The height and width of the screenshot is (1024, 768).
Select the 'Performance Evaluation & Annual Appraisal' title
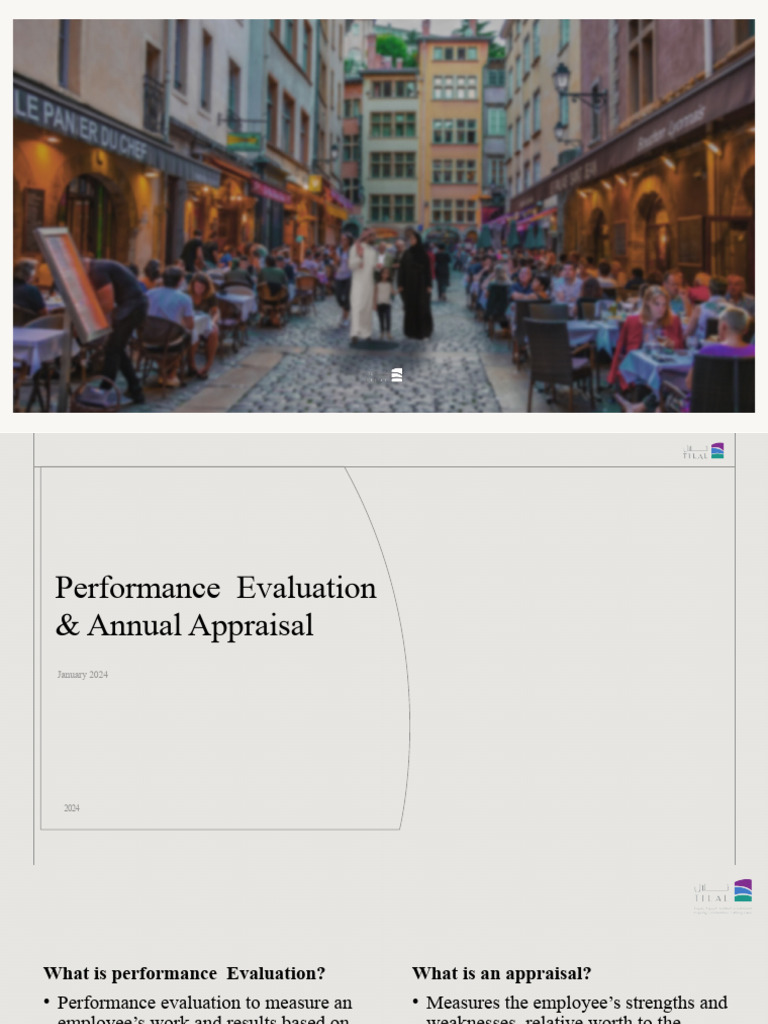[x=216, y=606]
